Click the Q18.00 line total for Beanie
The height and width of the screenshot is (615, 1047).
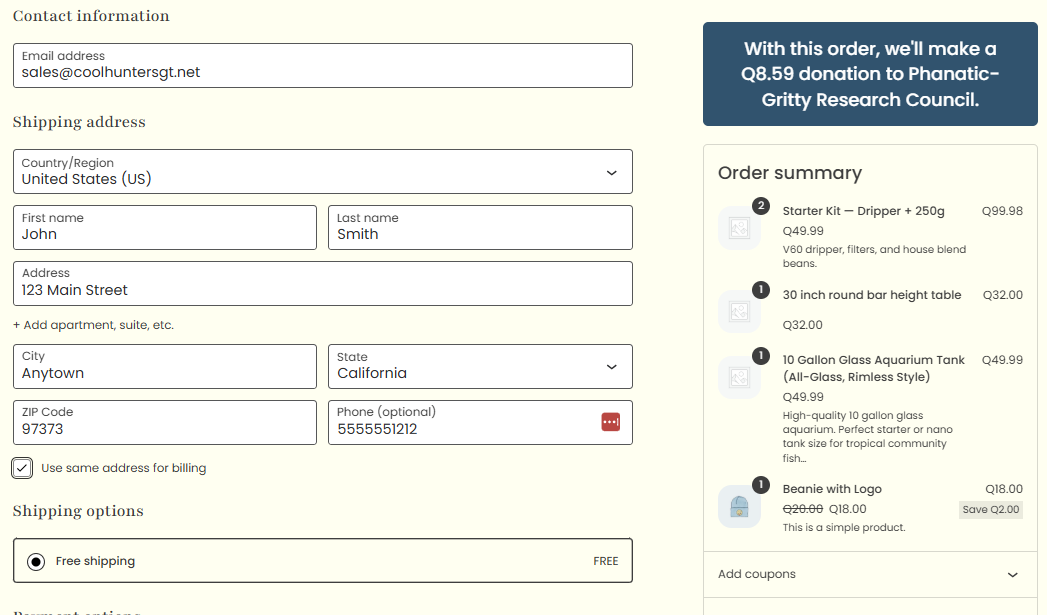(x=1004, y=489)
